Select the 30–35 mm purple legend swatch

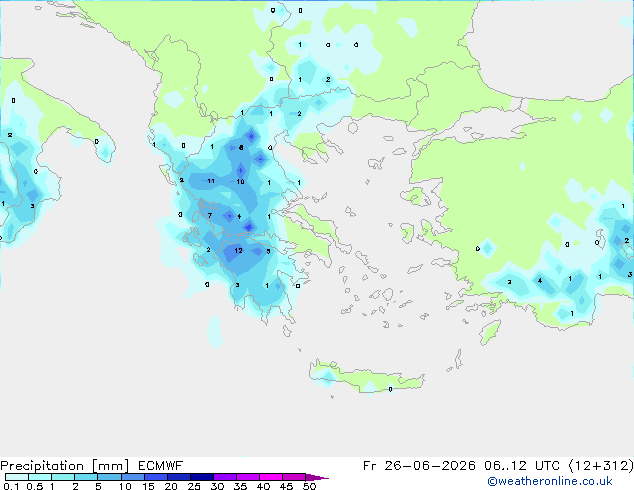pyautogui.click(x=225, y=477)
